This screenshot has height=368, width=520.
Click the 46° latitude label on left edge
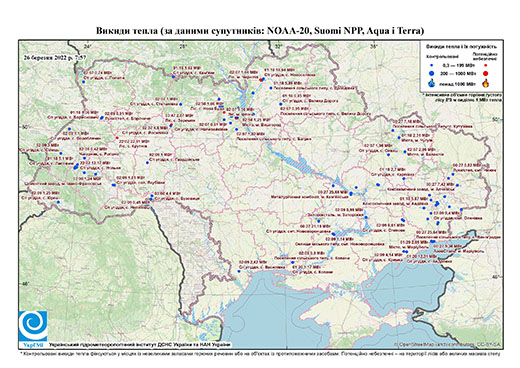pos(25,284)
